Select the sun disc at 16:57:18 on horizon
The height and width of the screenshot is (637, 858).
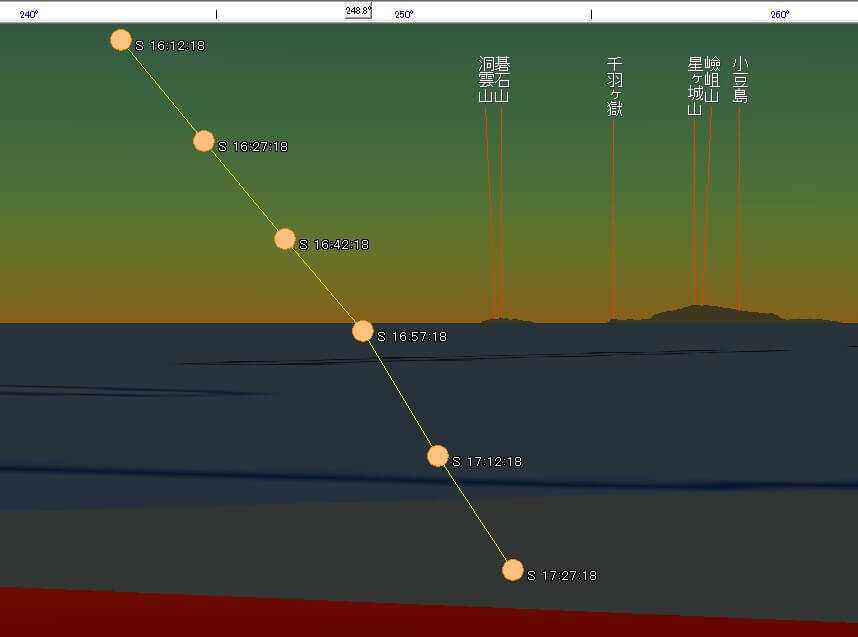tap(362, 331)
